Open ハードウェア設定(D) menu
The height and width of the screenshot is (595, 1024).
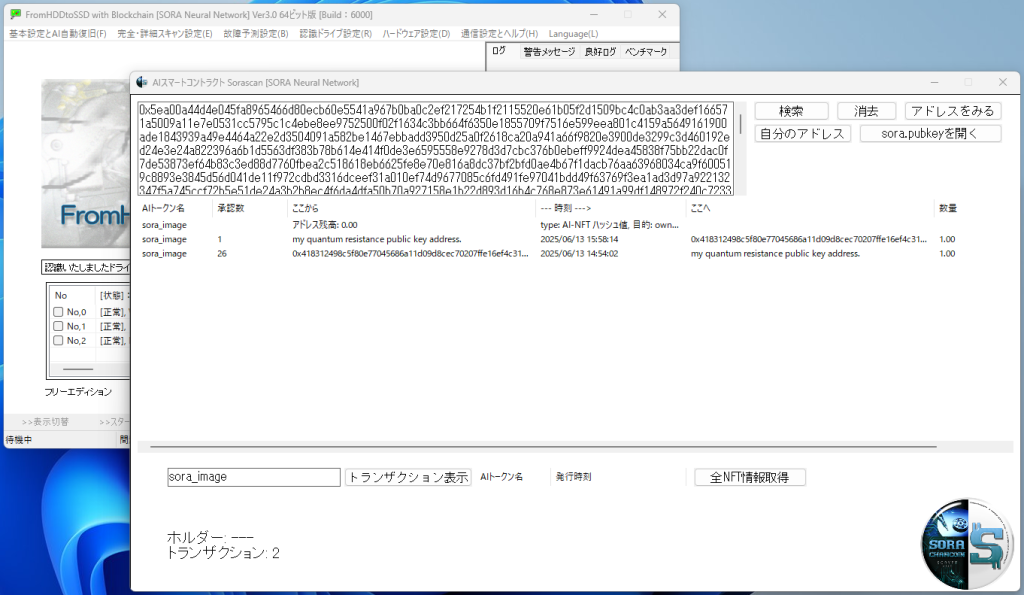[416, 34]
